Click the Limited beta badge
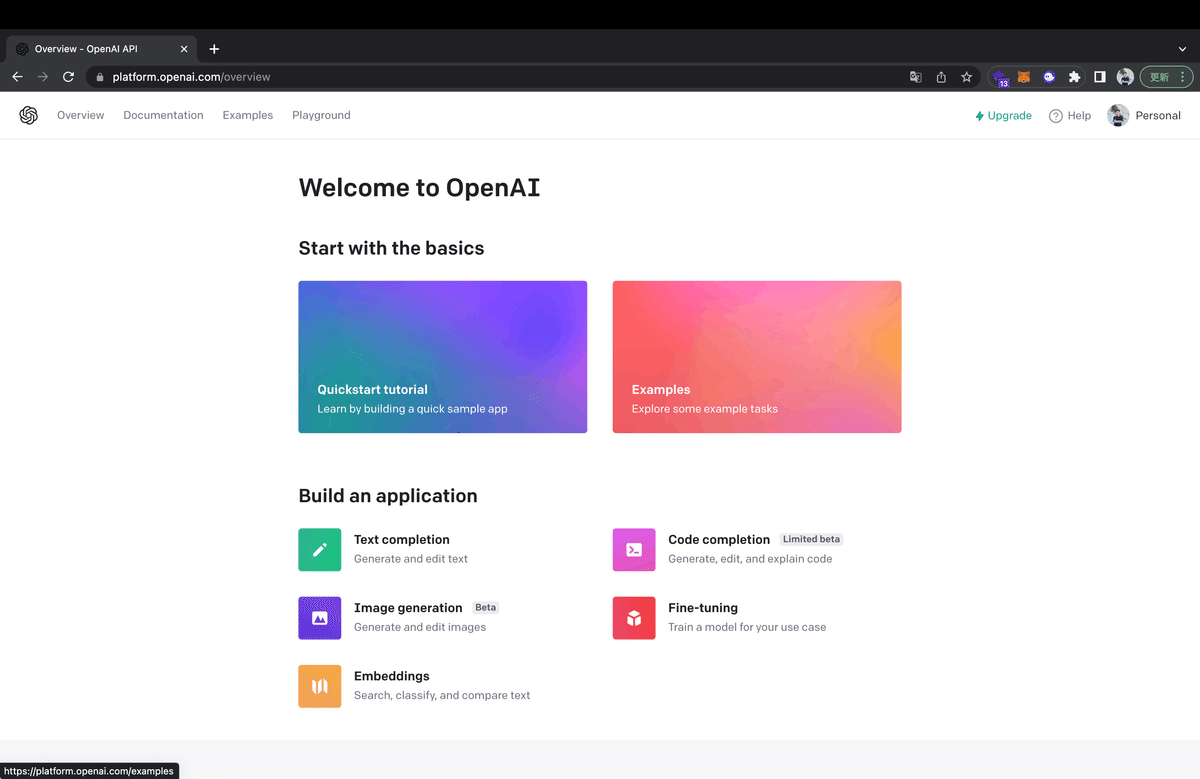Screen dimensions: 1200x779 811,539
